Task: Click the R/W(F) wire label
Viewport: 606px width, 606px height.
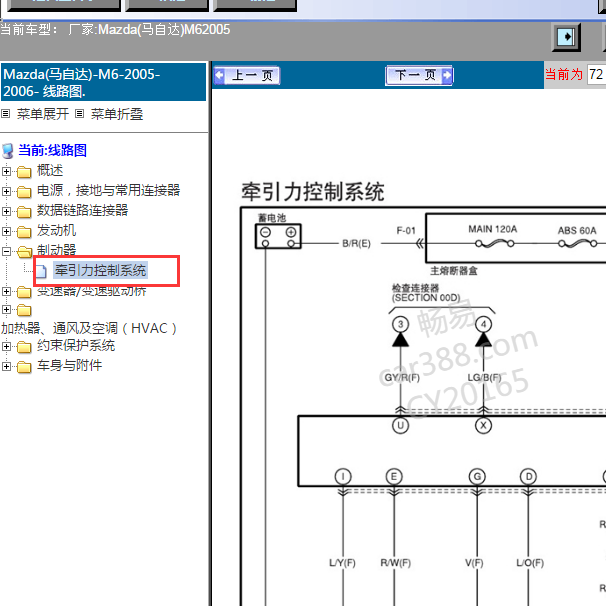Action: (x=395, y=563)
